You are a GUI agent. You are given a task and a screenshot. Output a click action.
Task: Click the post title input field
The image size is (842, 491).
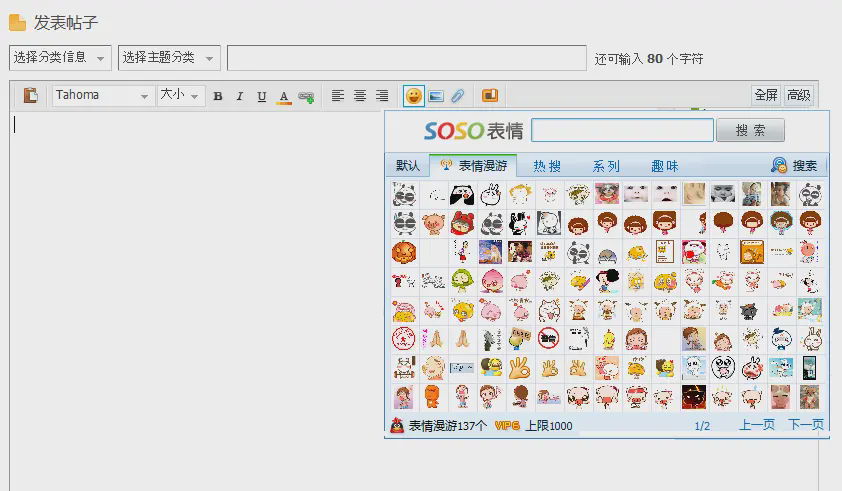point(406,58)
